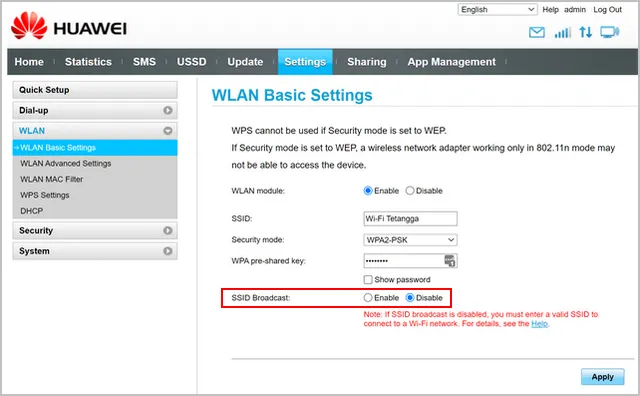This screenshot has height=396, width=640.
Task: Click the WLAN Basic Settings heading
Action: tap(292, 96)
